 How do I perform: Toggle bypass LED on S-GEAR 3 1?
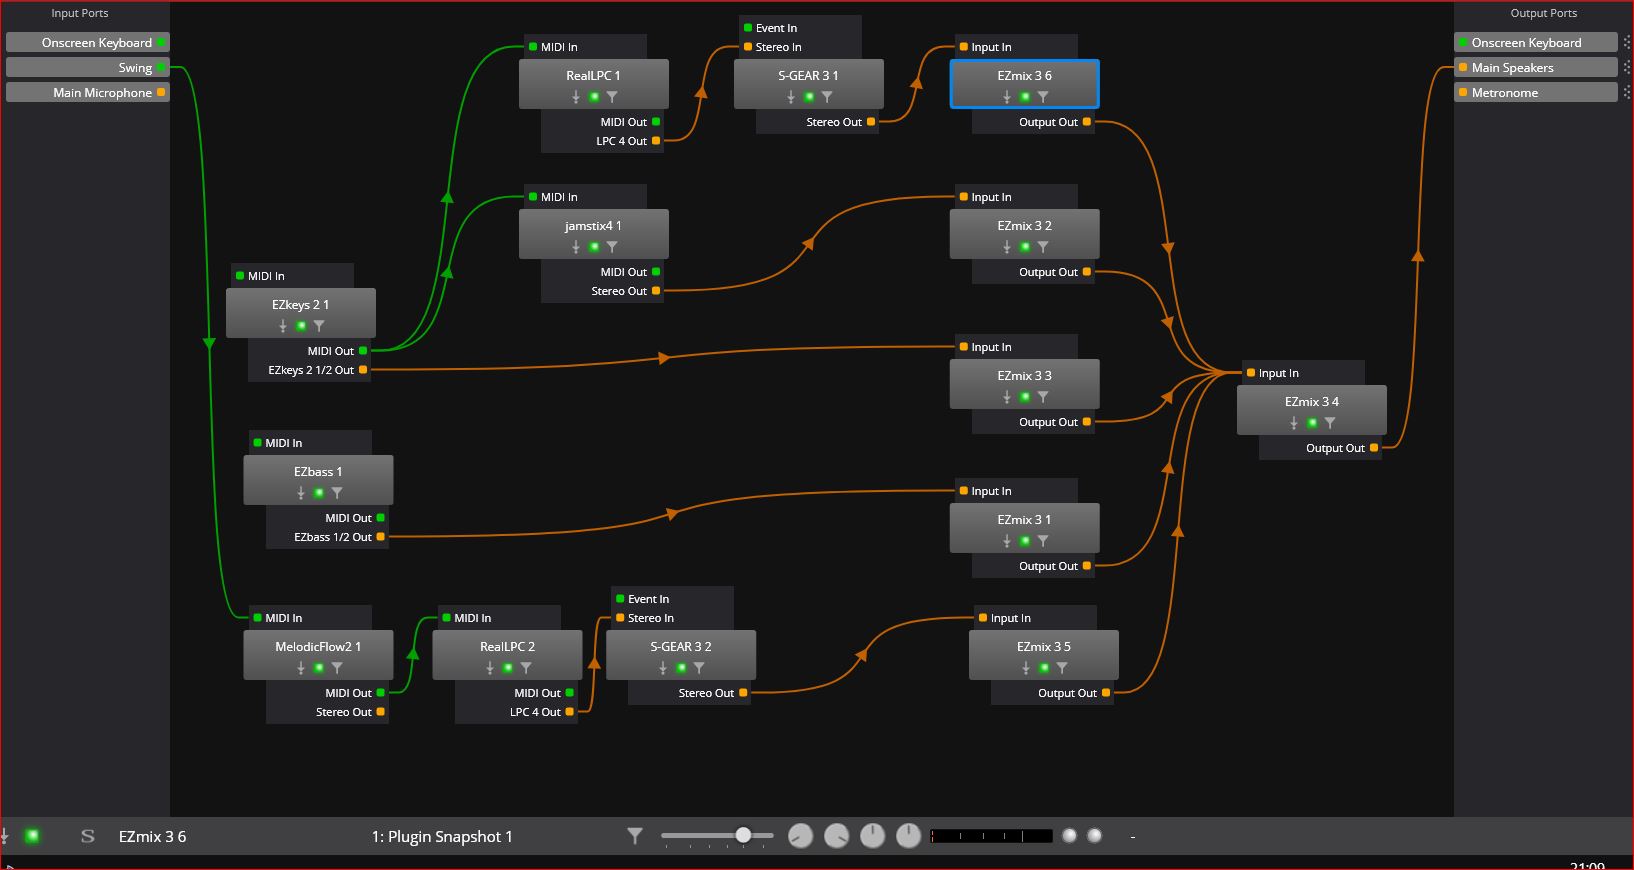pos(809,97)
